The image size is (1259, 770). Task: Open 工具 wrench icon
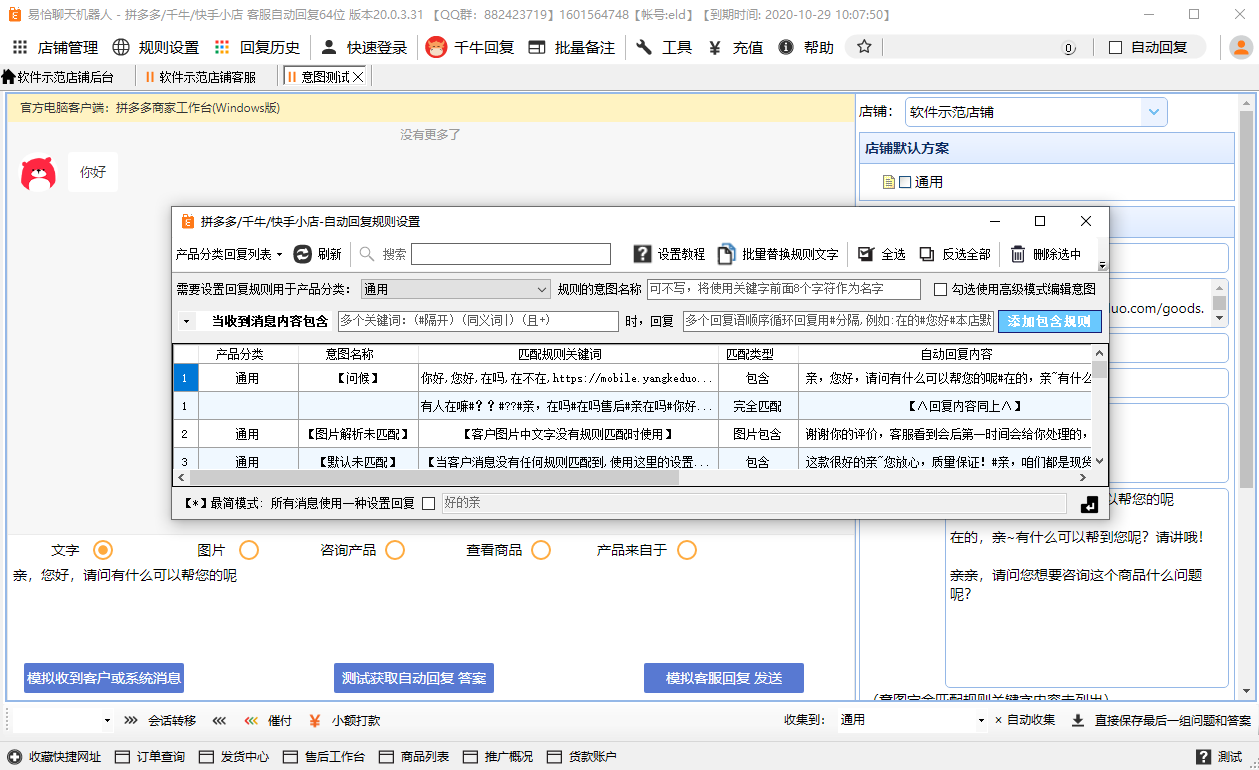pos(644,47)
